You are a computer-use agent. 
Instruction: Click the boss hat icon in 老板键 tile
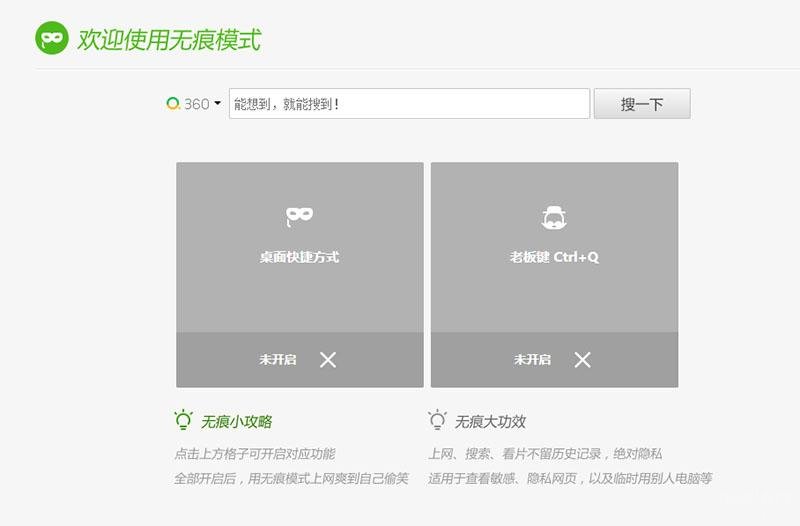coord(554,217)
